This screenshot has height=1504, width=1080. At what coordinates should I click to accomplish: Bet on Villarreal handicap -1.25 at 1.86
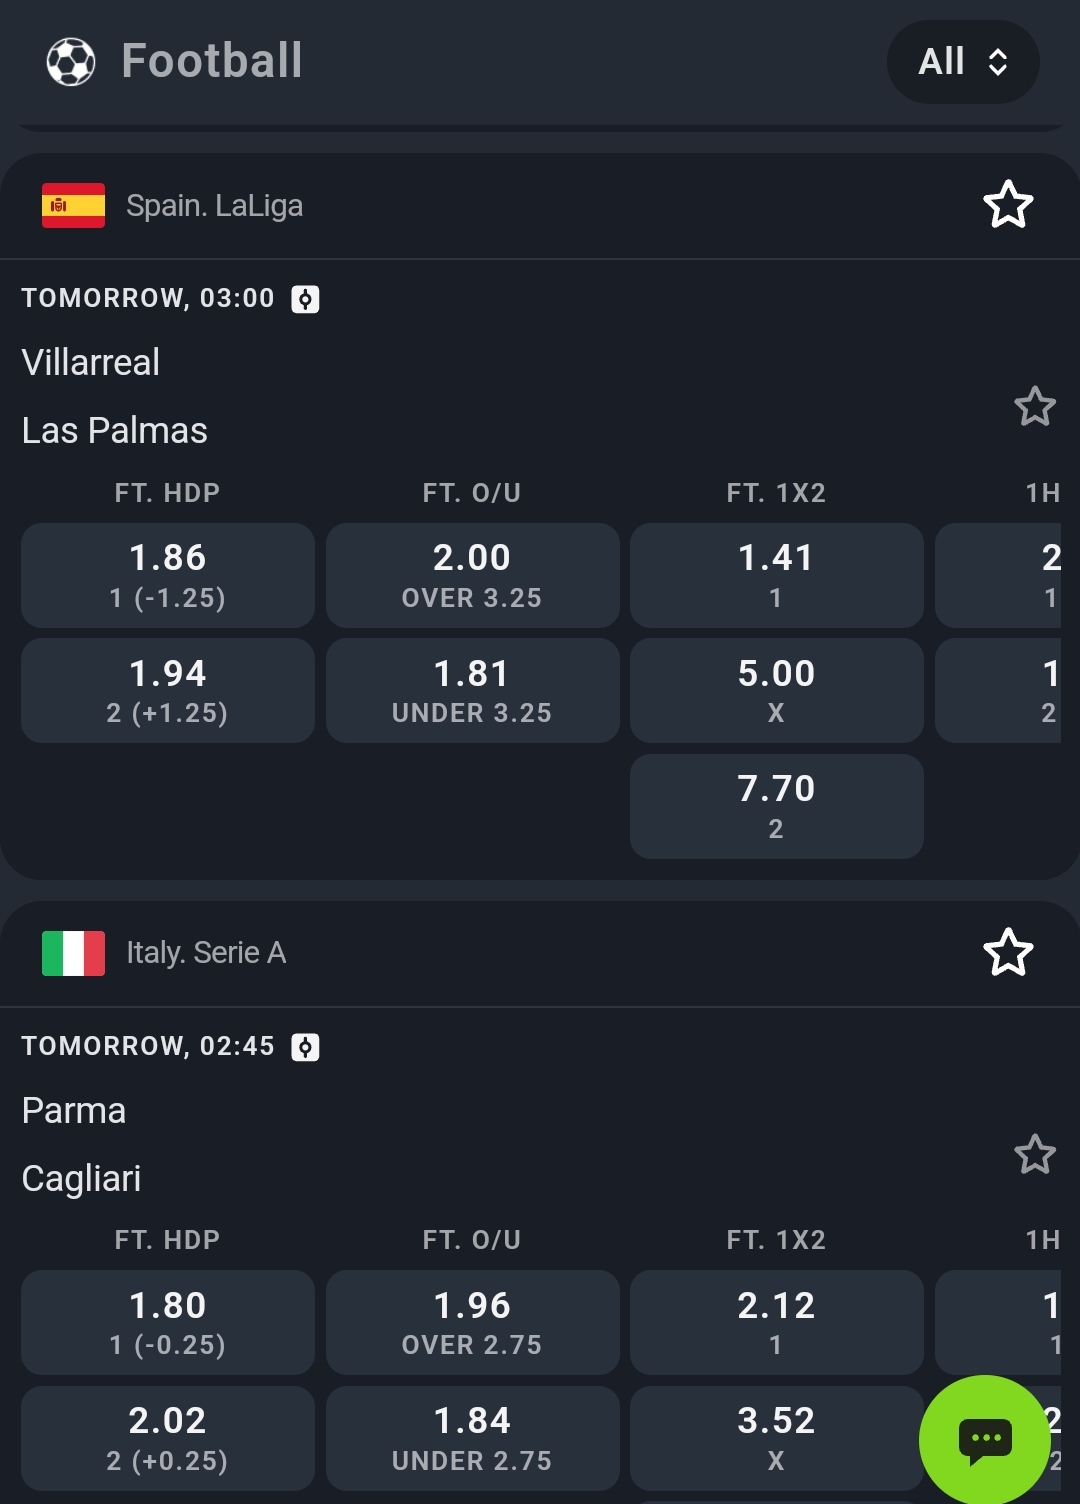[x=168, y=575]
